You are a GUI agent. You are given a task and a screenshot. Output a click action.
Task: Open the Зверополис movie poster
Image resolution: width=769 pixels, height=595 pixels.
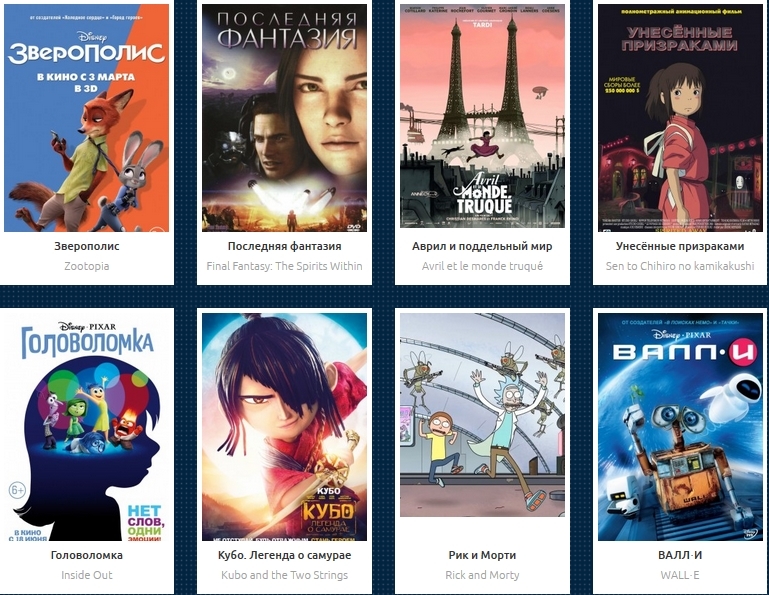[86, 118]
